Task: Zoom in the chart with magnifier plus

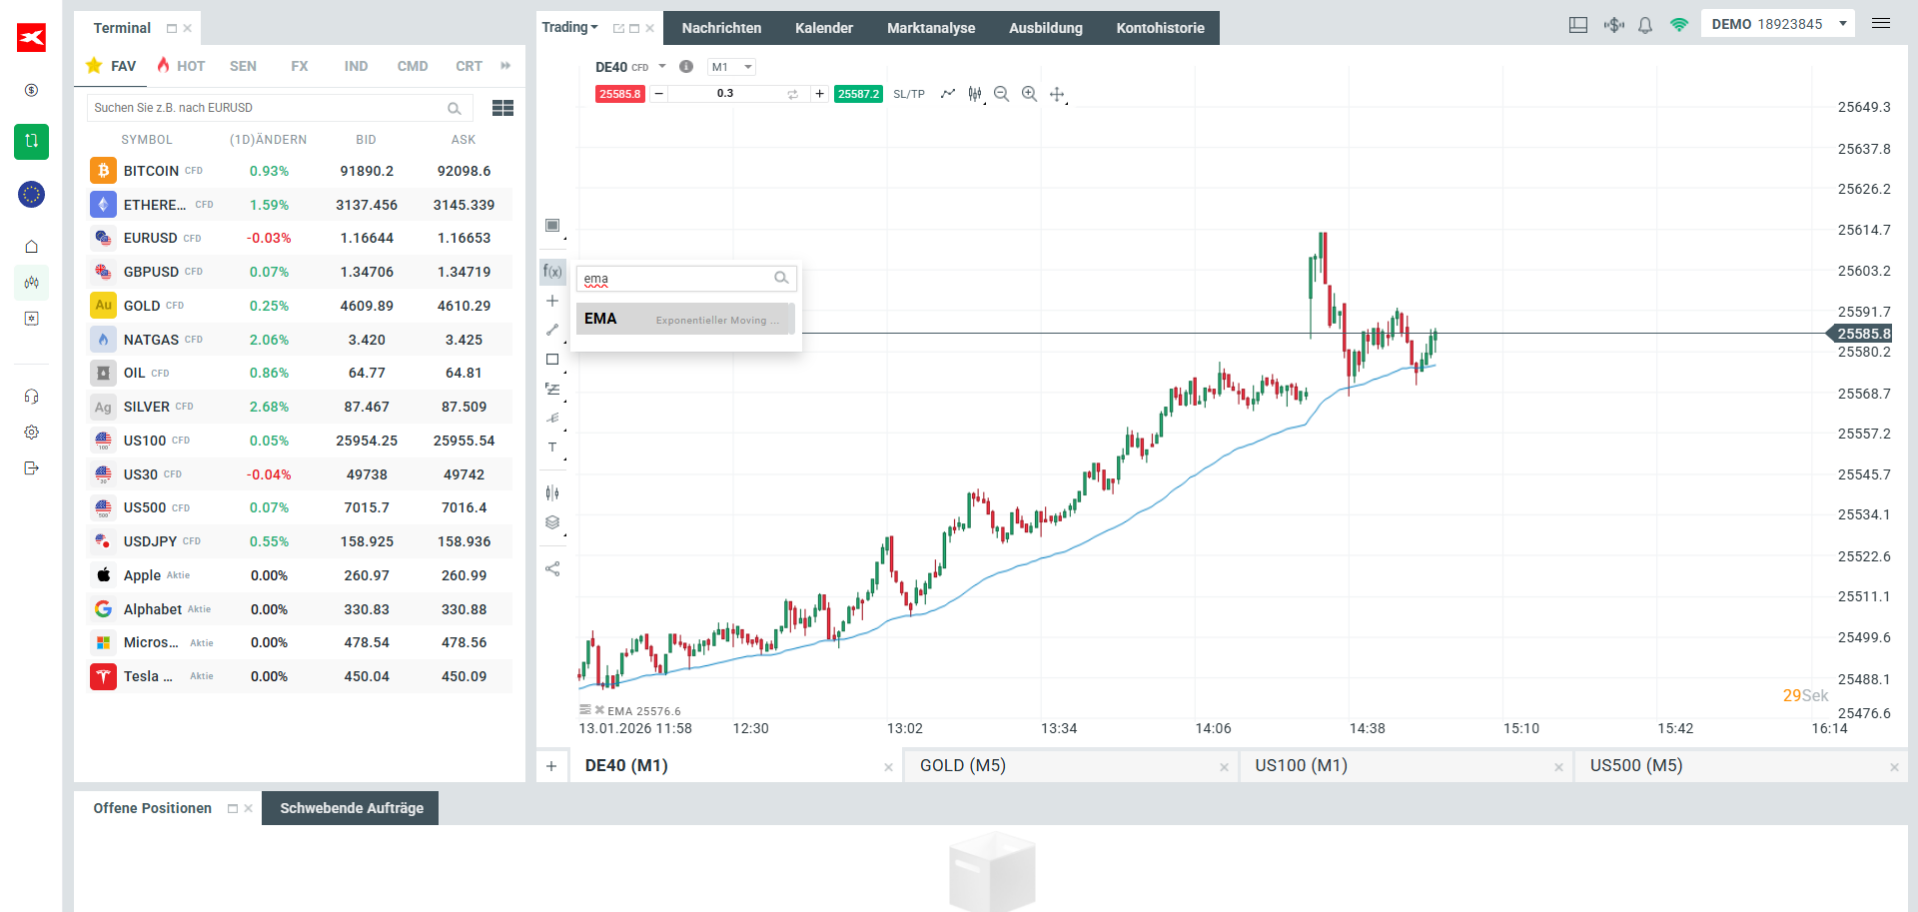Action: click(1029, 94)
